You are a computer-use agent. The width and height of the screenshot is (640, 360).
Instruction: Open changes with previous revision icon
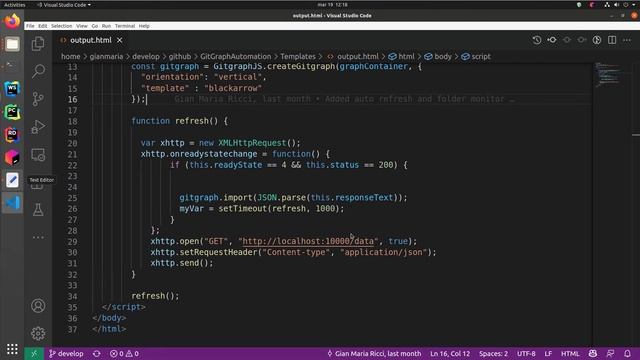(x=552, y=40)
